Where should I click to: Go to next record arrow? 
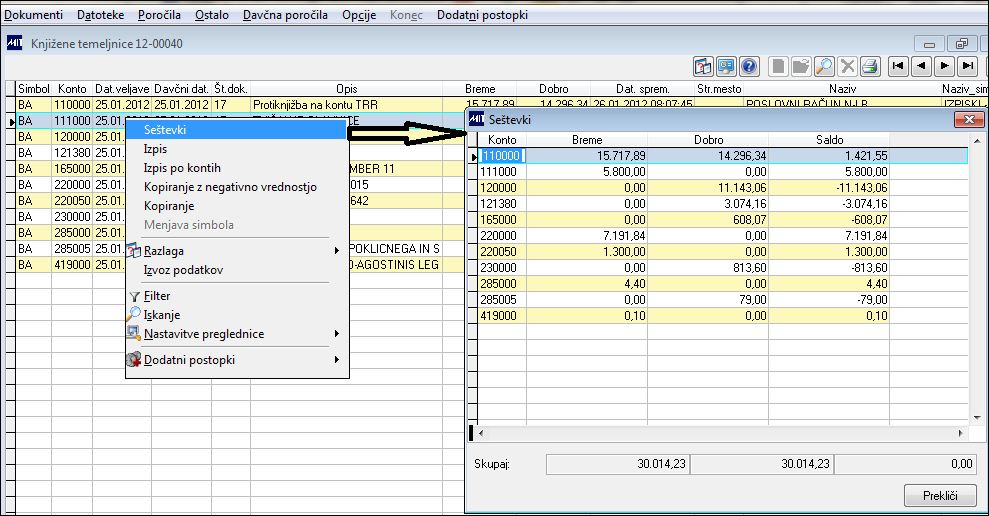click(944, 66)
